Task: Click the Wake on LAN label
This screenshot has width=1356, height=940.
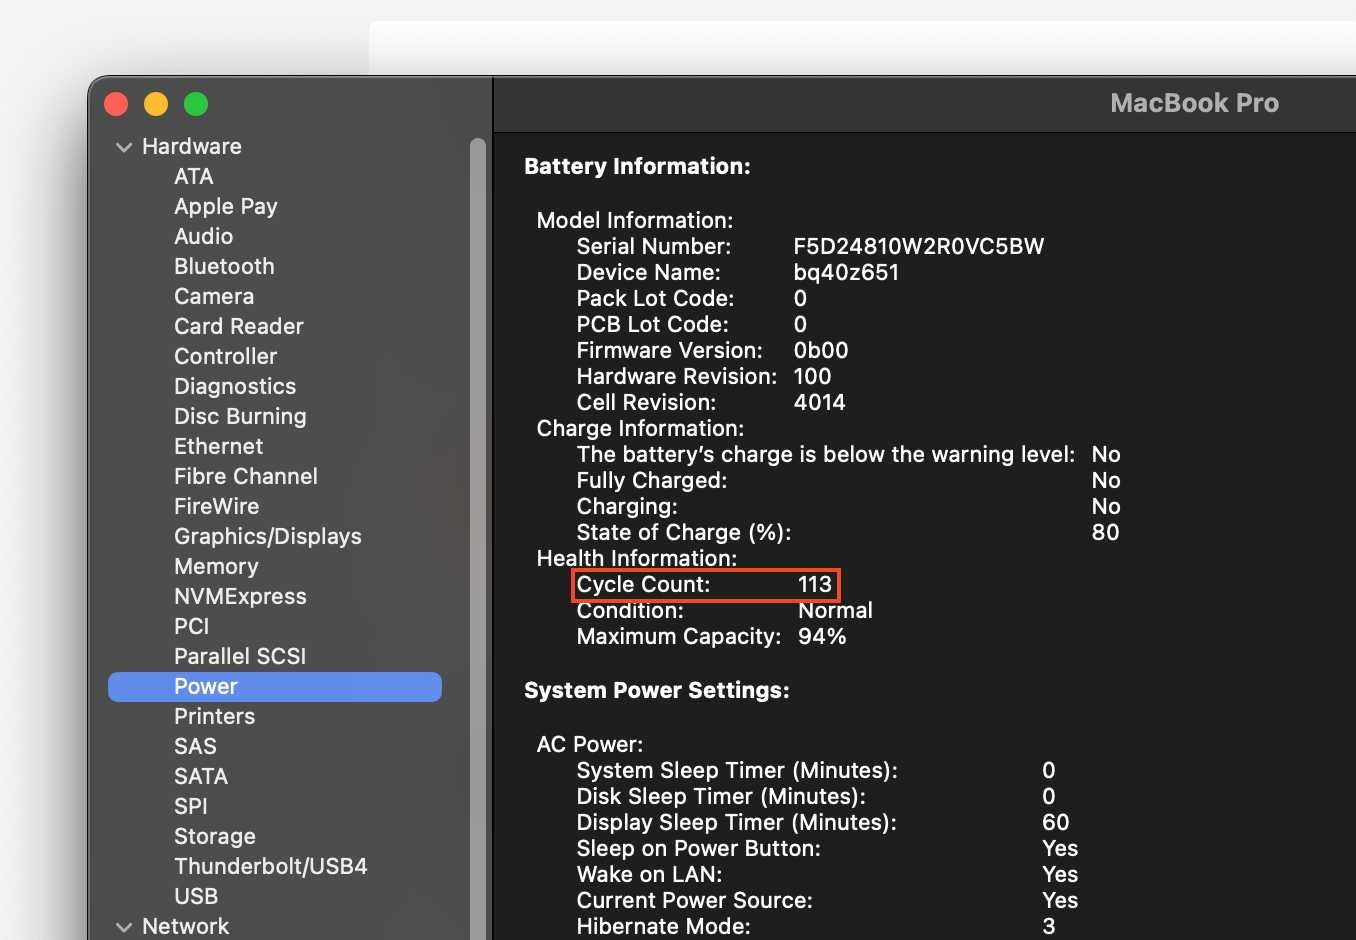Action: coord(649,874)
